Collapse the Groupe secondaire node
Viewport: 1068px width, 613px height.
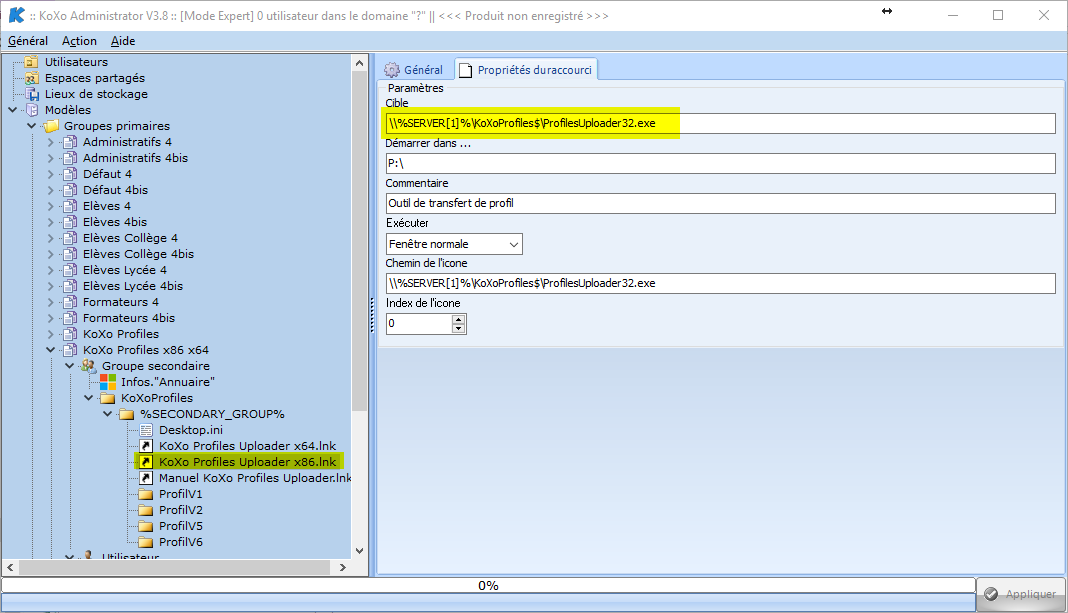tap(70, 366)
